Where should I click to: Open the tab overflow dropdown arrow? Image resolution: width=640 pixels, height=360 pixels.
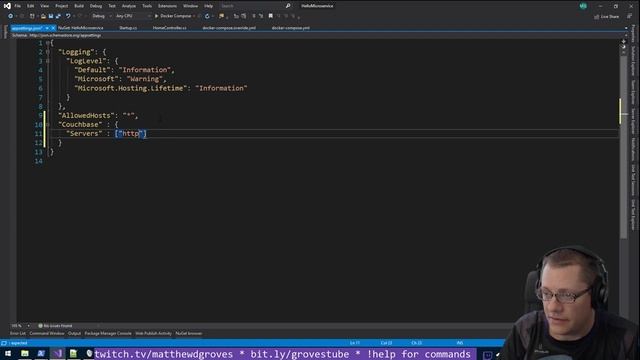(626, 28)
